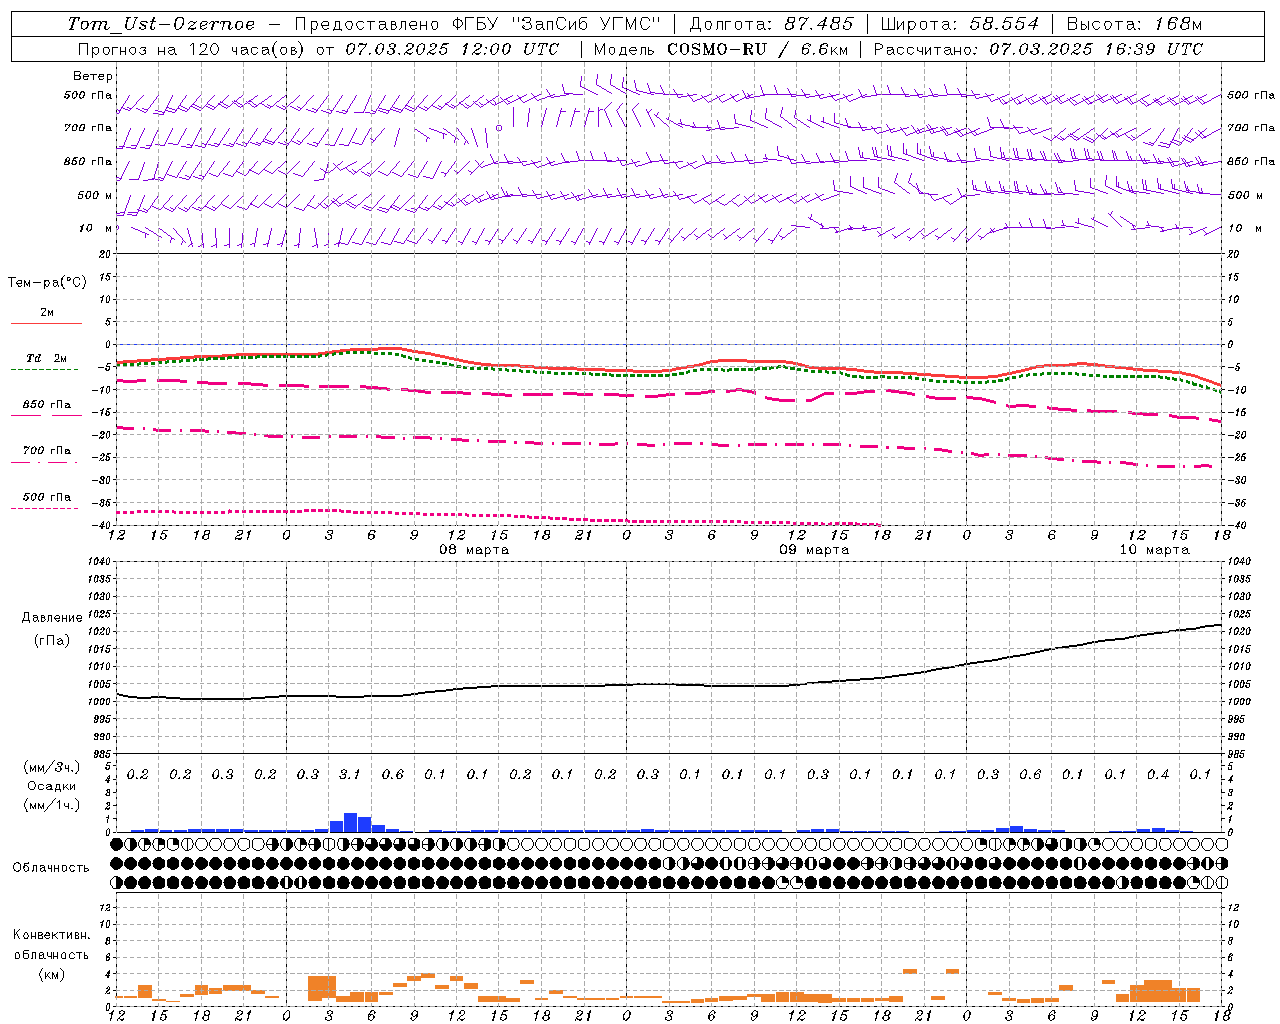Click the '(мм/3ч.)' precipitation unit label

pyautogui.click(x=52, y=767)
